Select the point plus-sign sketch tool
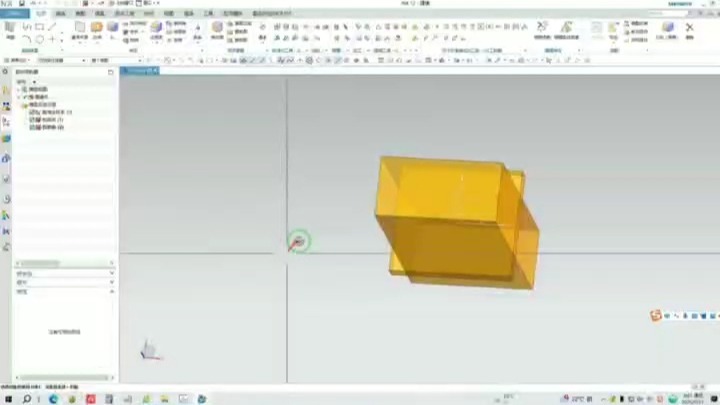 point(52,39)
